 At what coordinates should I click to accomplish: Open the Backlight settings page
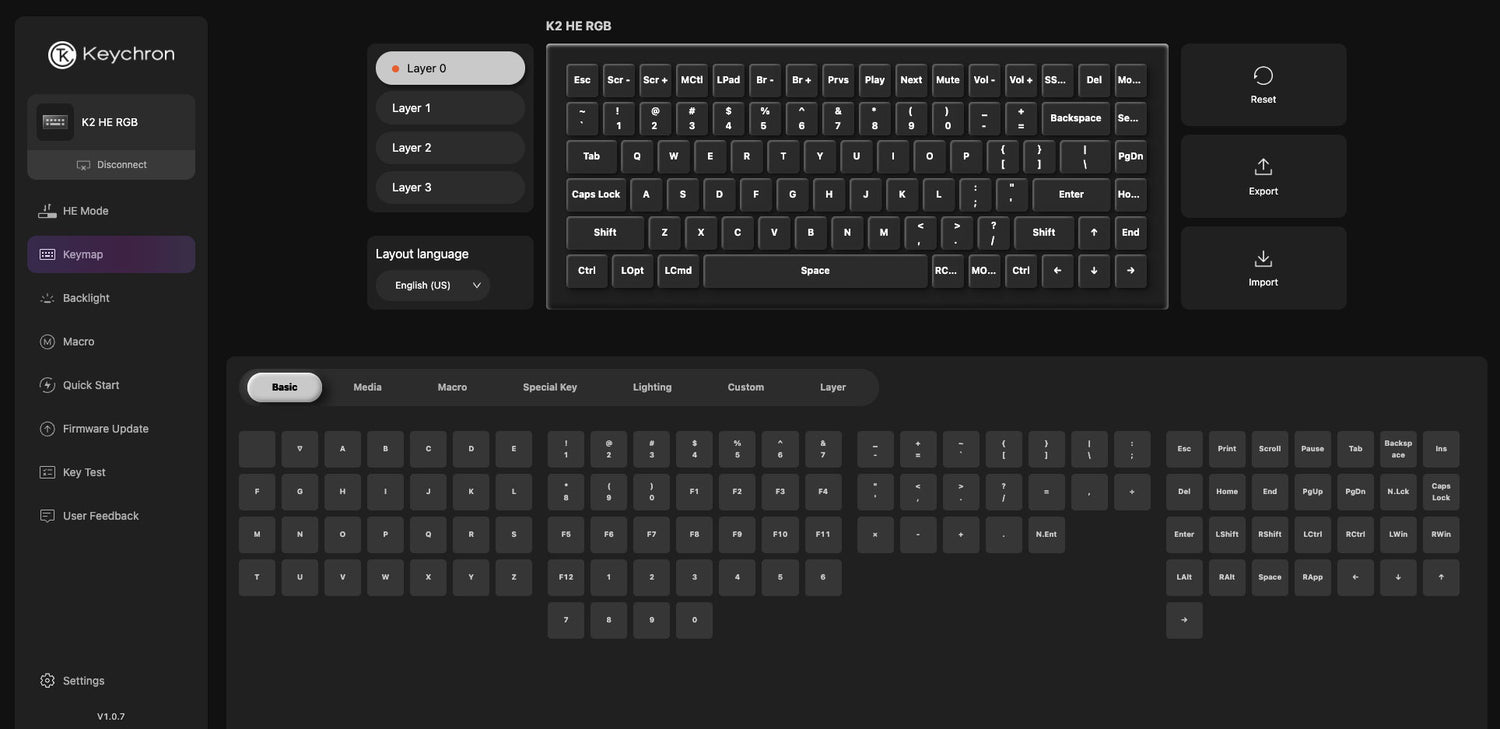tap(86, 298)
